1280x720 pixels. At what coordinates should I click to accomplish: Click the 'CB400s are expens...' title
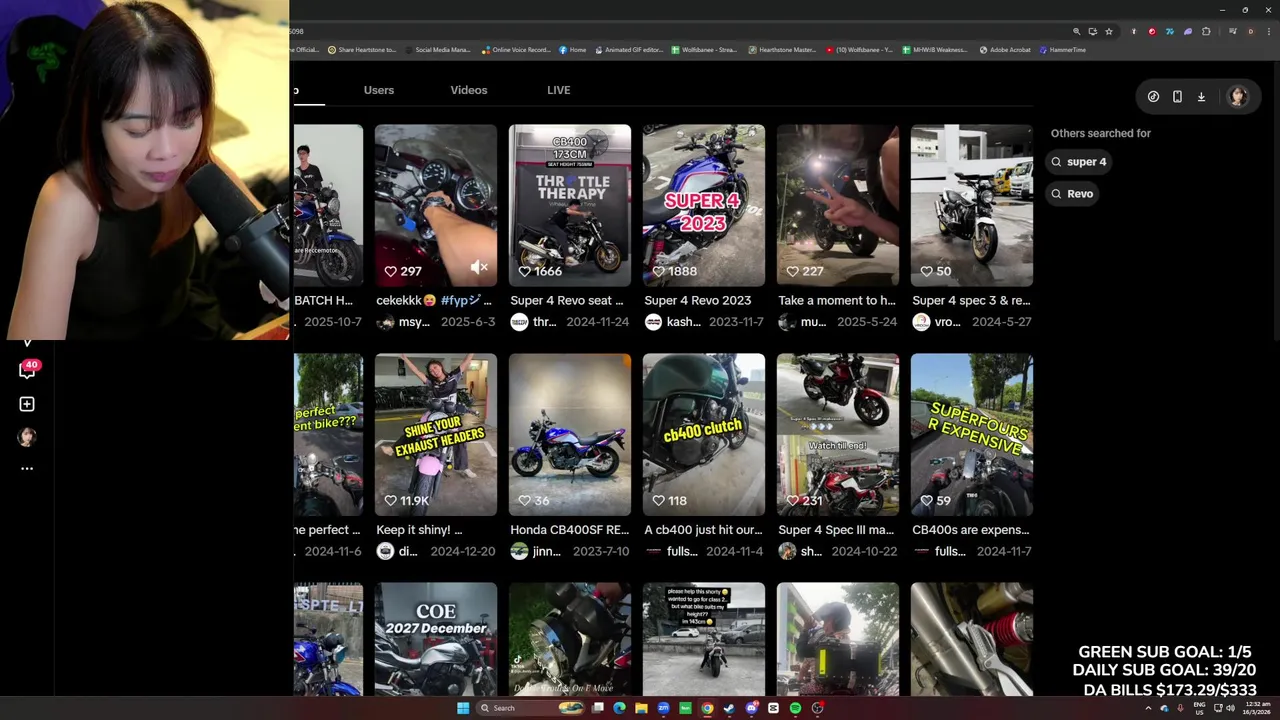tap(971, 530)
